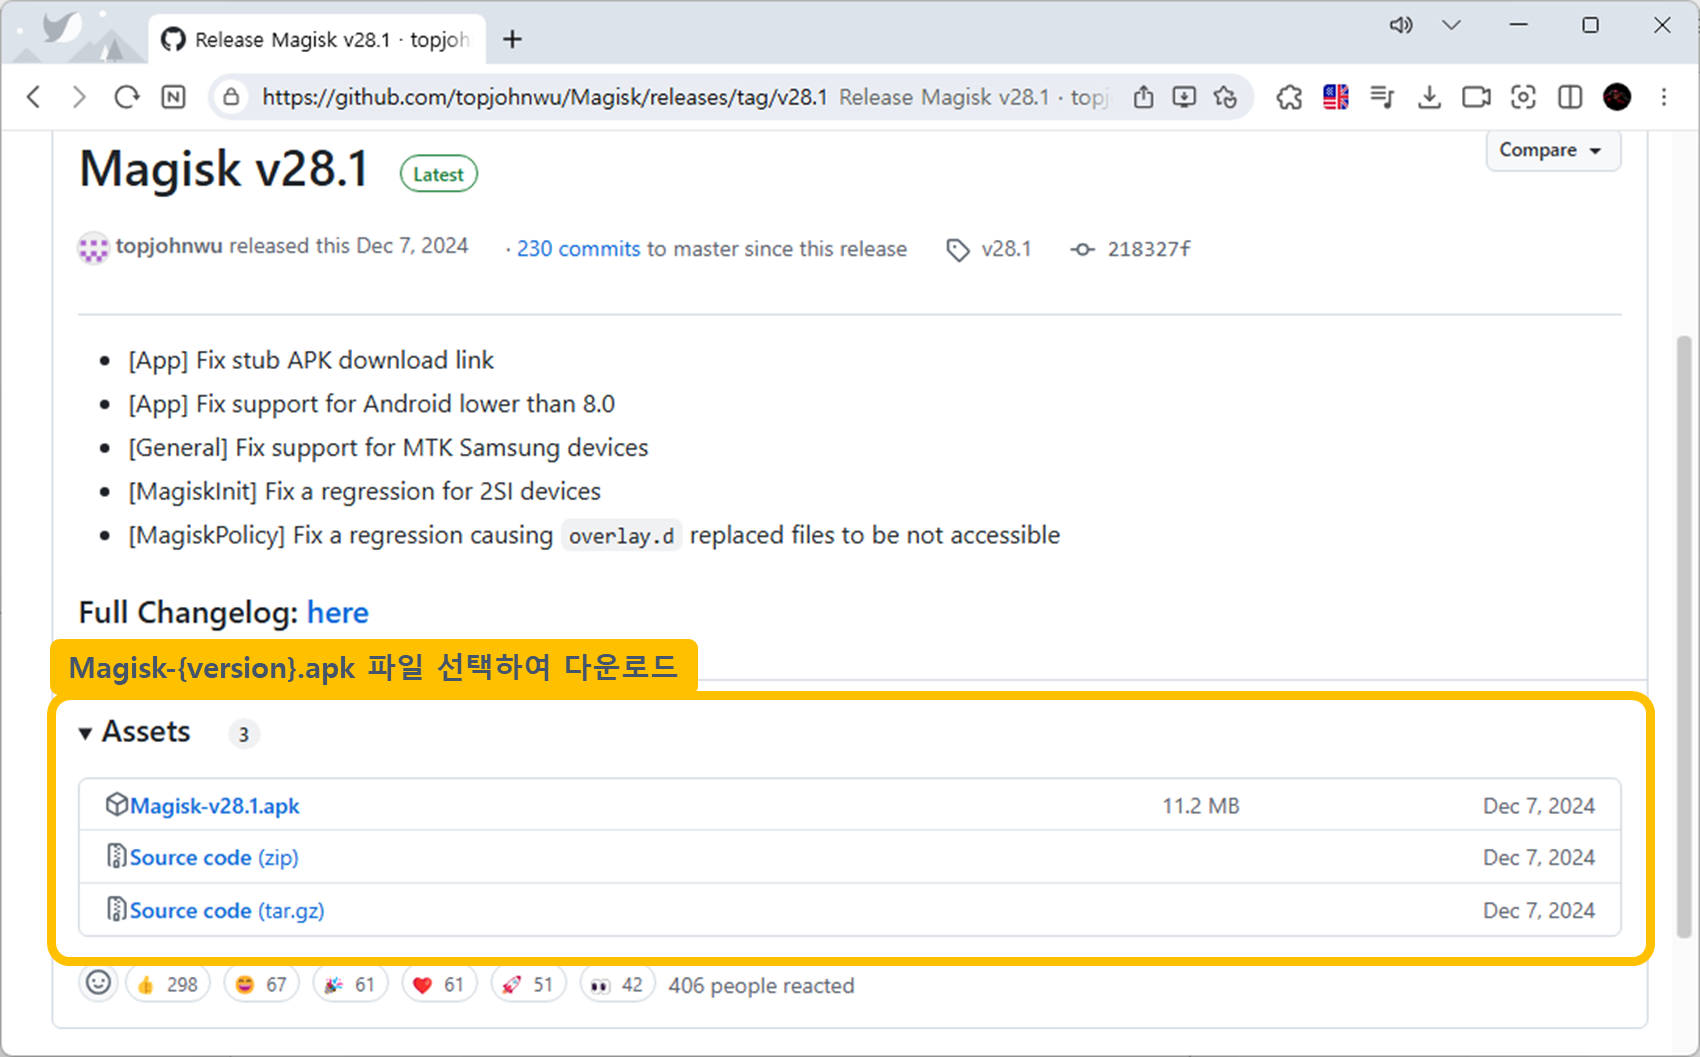
Task: Go forward with the browser forward arrow
Action: pyautogui.click(x=79, y=97)
